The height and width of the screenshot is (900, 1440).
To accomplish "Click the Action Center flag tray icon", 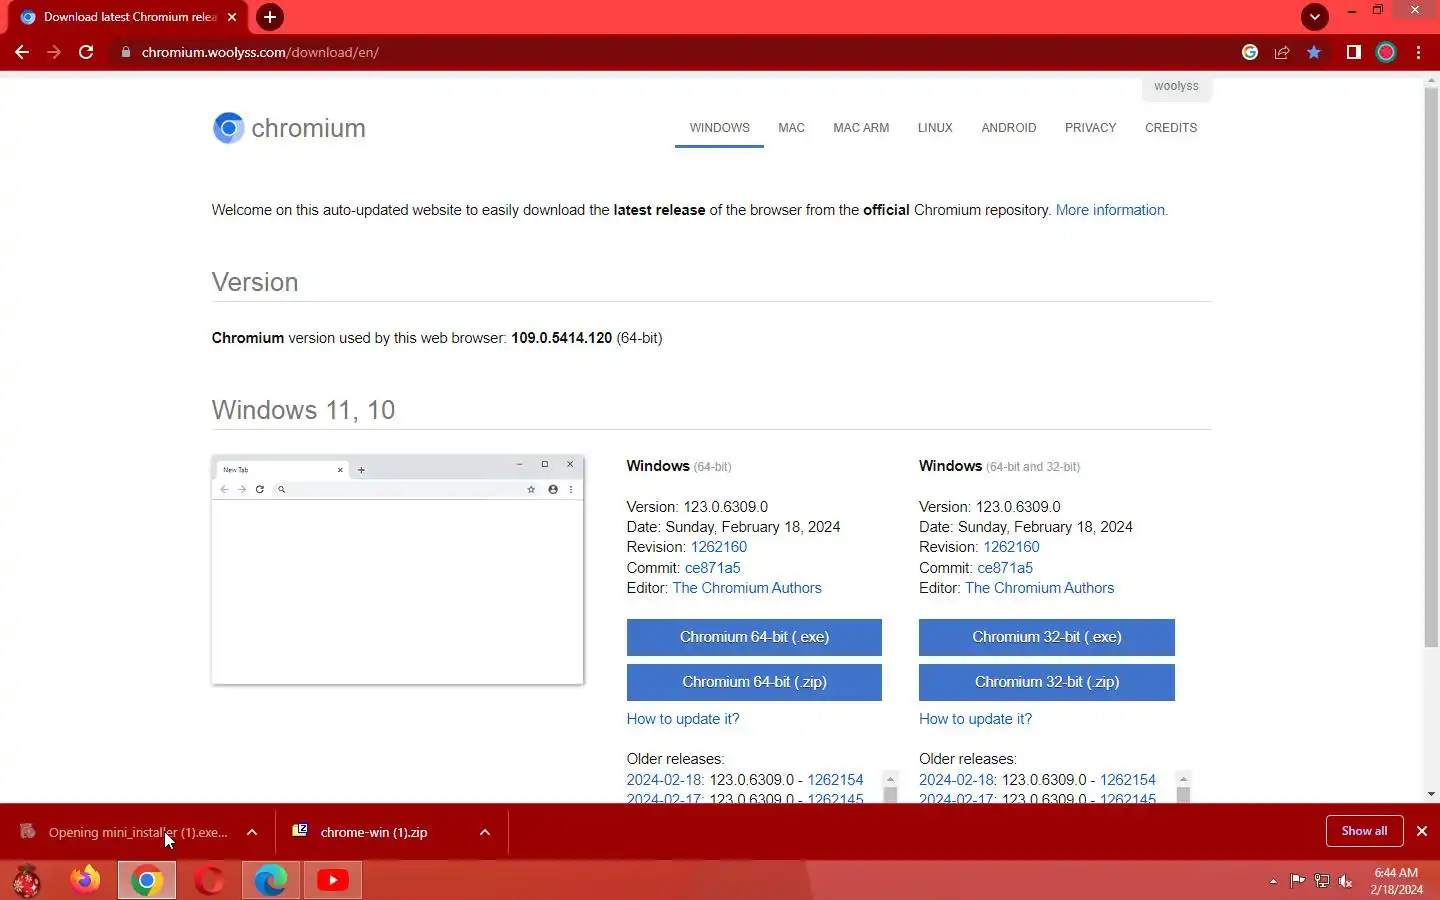I will [1297, 881].
